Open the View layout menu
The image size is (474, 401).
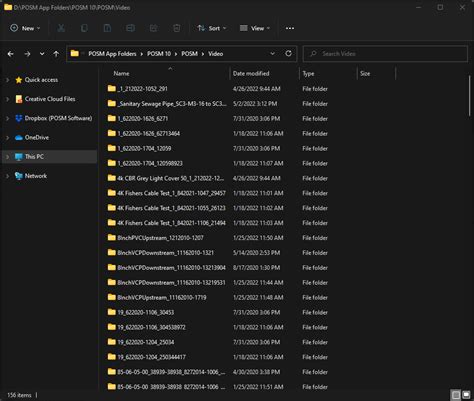pyautogui.click(x=255, y=28)
